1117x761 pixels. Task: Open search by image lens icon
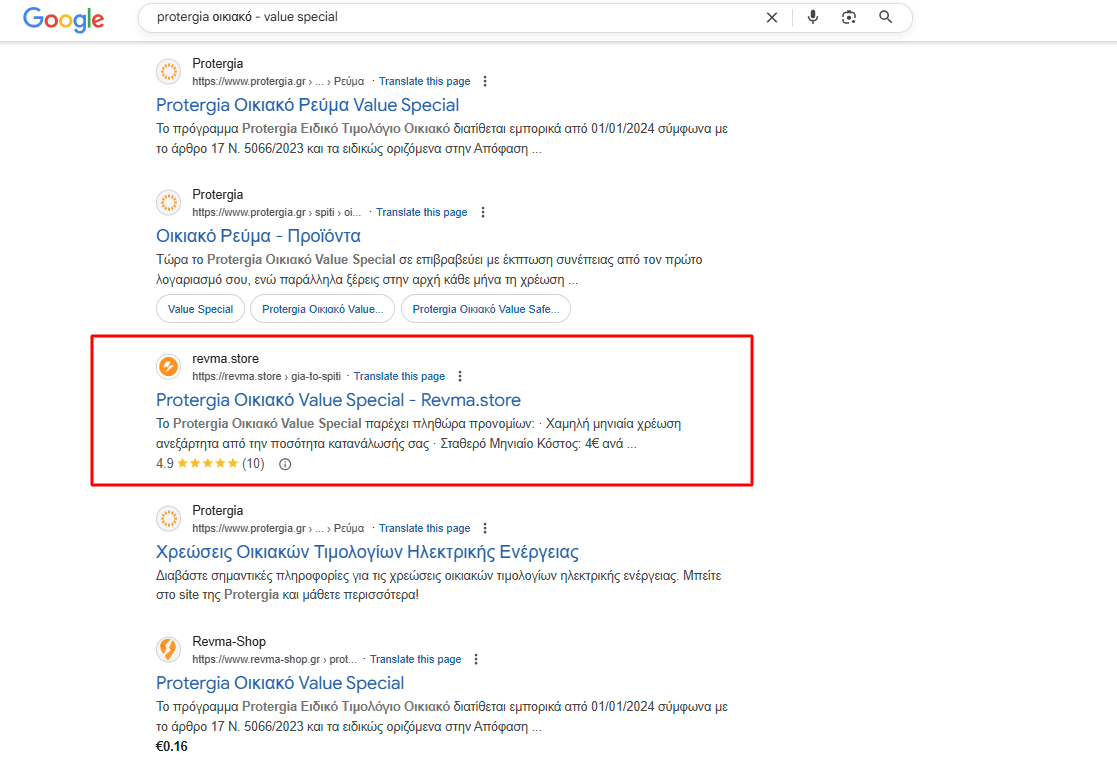click(x=849, y=17)
